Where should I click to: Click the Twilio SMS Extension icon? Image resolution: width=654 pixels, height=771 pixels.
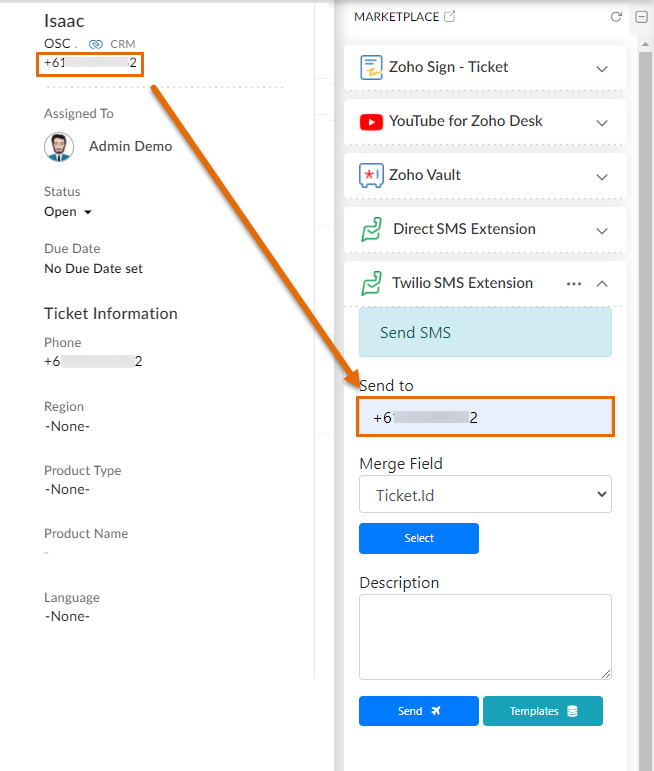point(372,283)
